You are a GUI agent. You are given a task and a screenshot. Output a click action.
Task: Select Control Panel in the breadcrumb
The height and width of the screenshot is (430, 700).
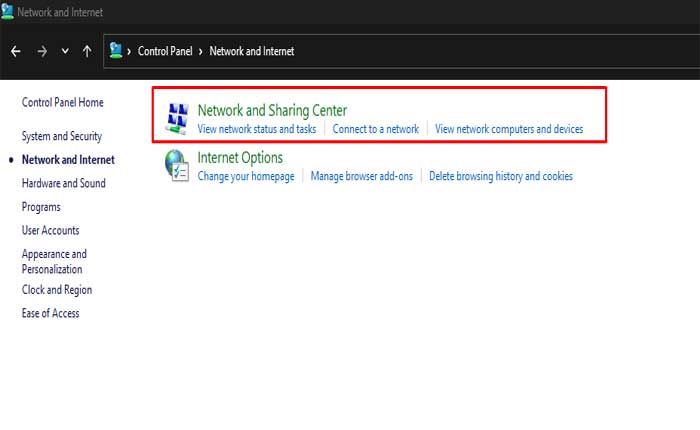tap(167, 51)
